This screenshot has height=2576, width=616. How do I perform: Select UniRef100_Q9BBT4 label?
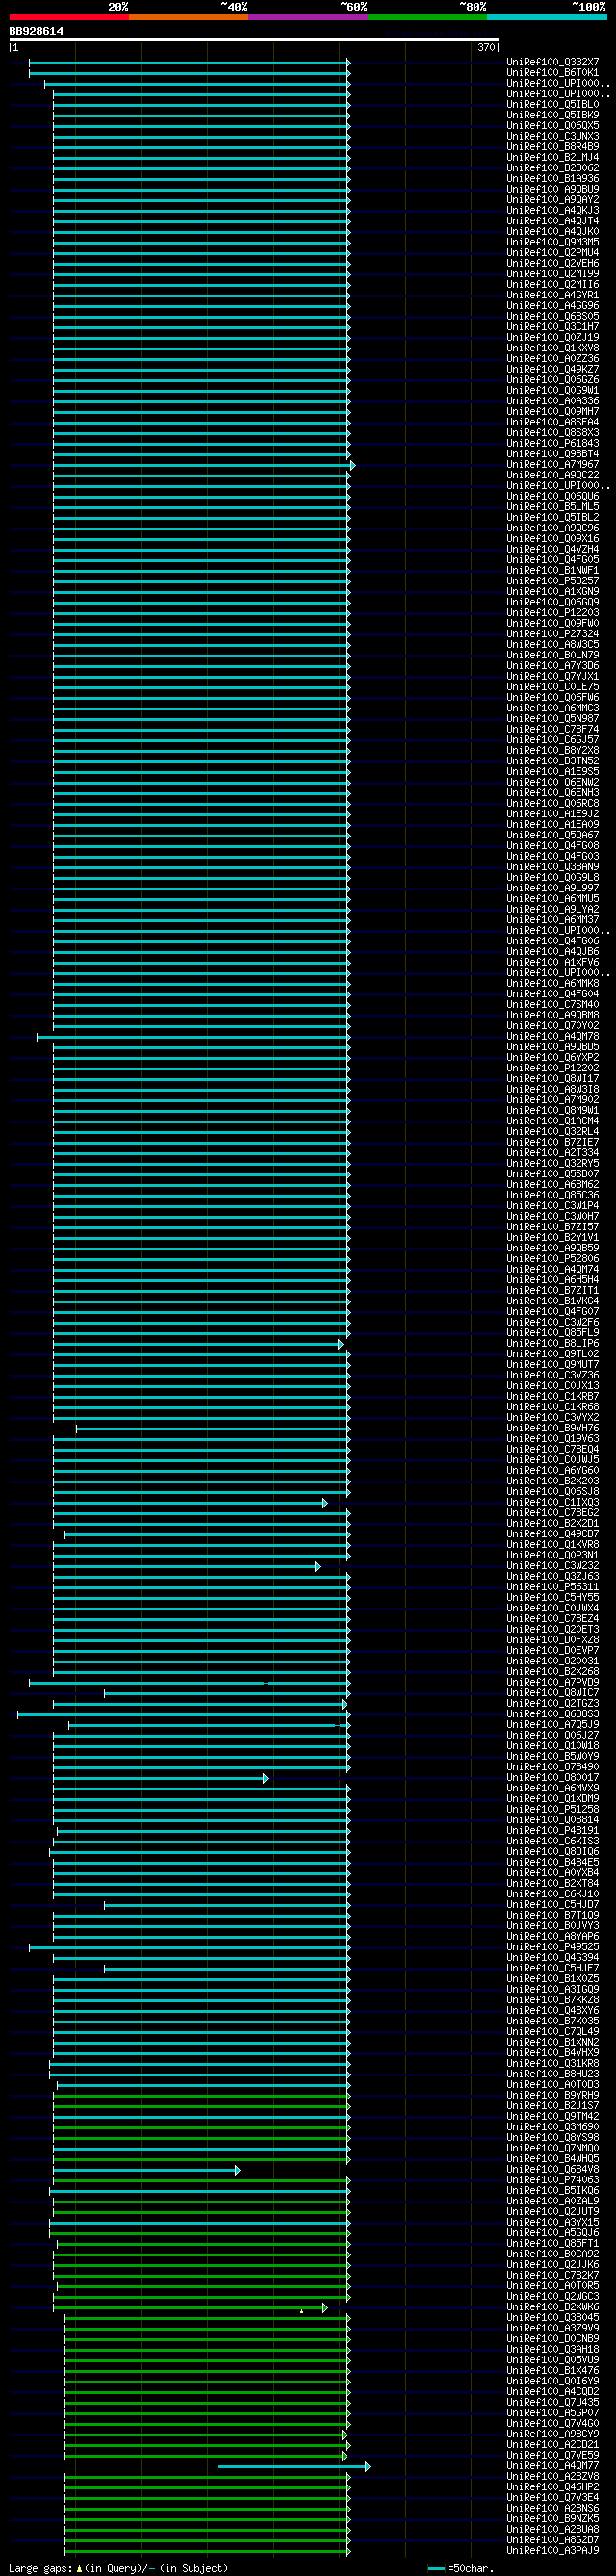(x=553, y=454)
